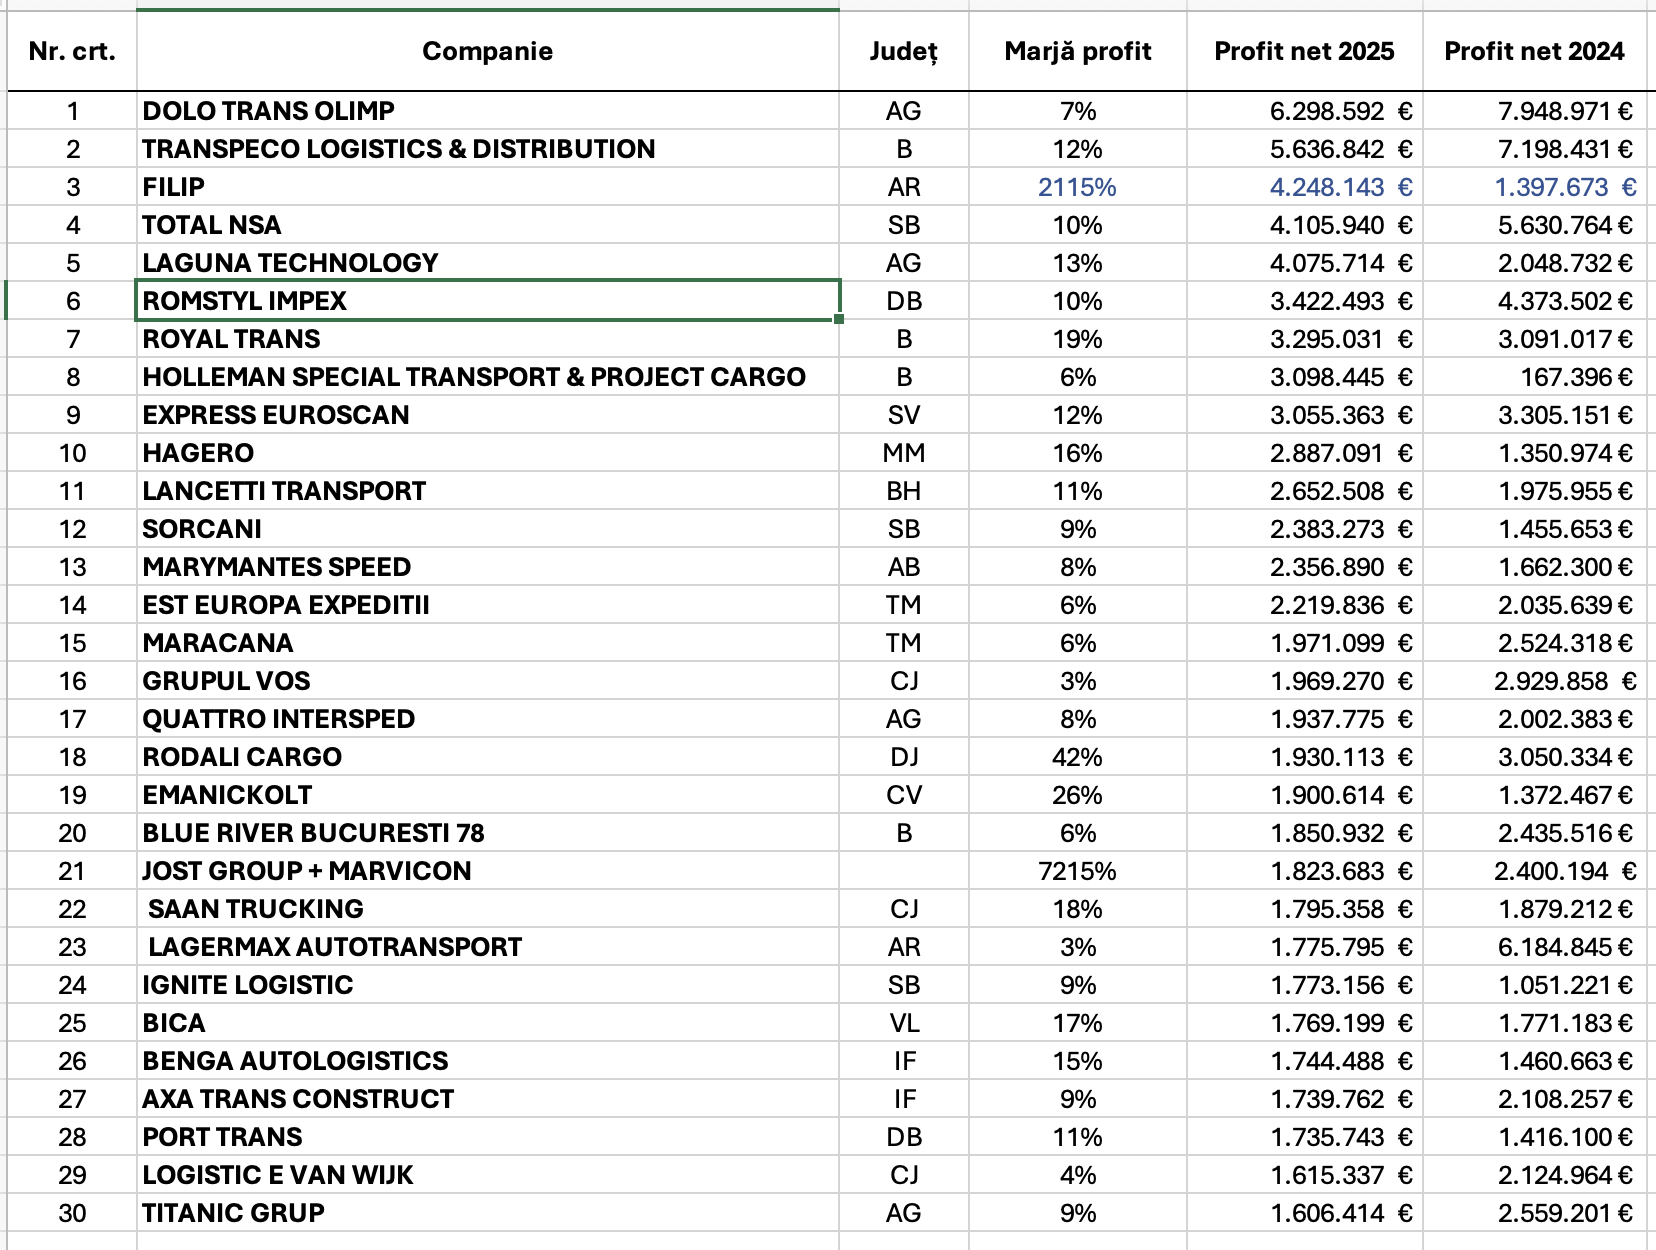1656x1250 pixels.
Task: Click the selected ROMSTYL IMPEX cell
Action: pyautogui.click(x=488, y=301)
